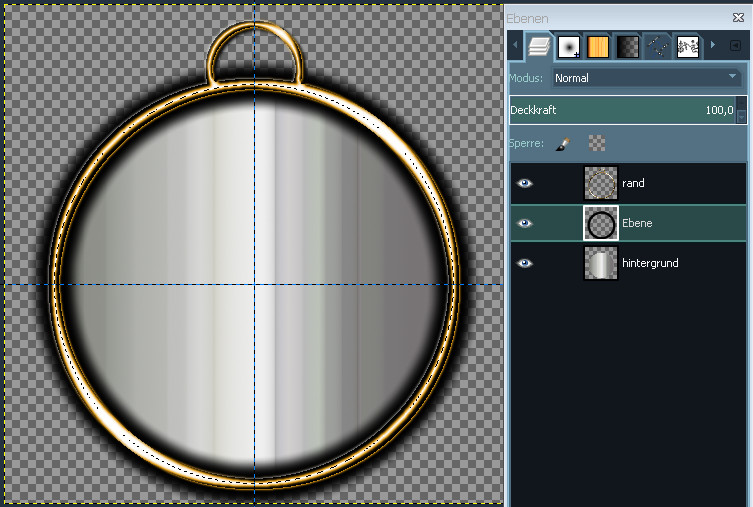Close the Ebenen dock panel
The width and height of the screenshot is (753, 507).
coord(739,18)
